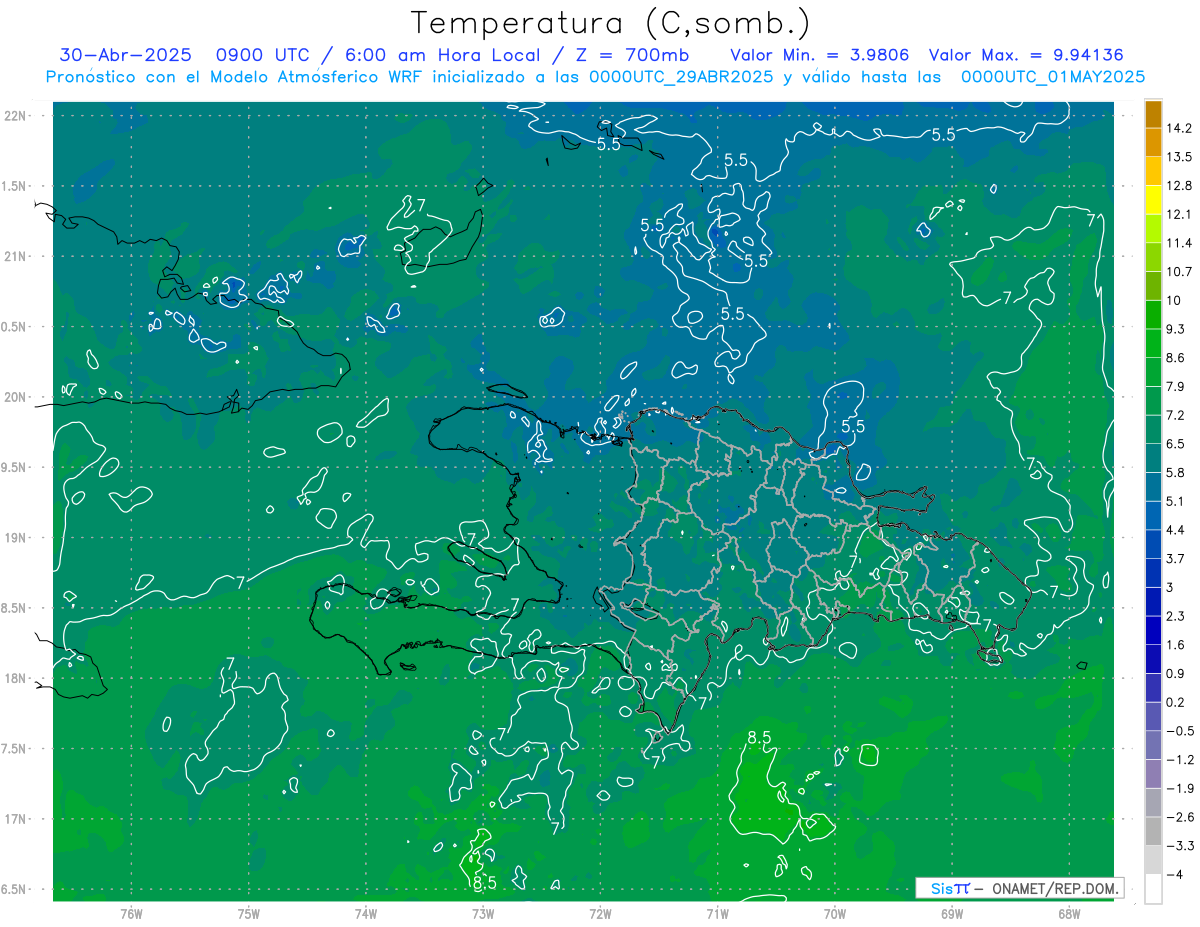Click the 2.3 value on the color scale
The width and height of the screenshot is (1200, 927).
point(1176,616)
